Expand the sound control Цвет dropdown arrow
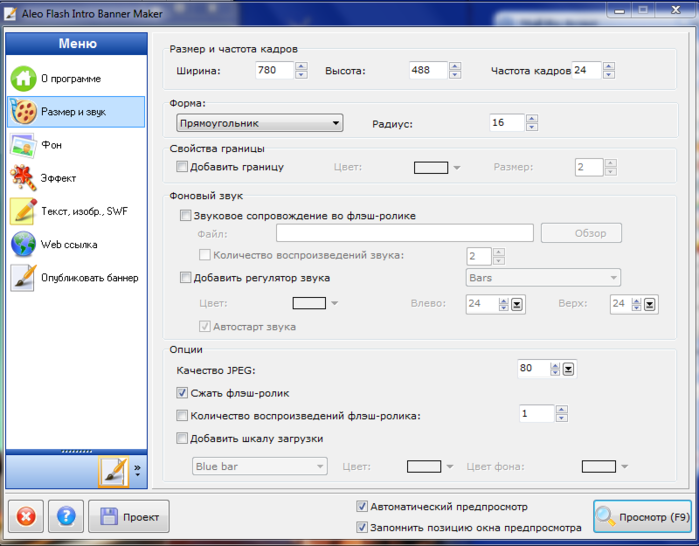 coord(335,303)
